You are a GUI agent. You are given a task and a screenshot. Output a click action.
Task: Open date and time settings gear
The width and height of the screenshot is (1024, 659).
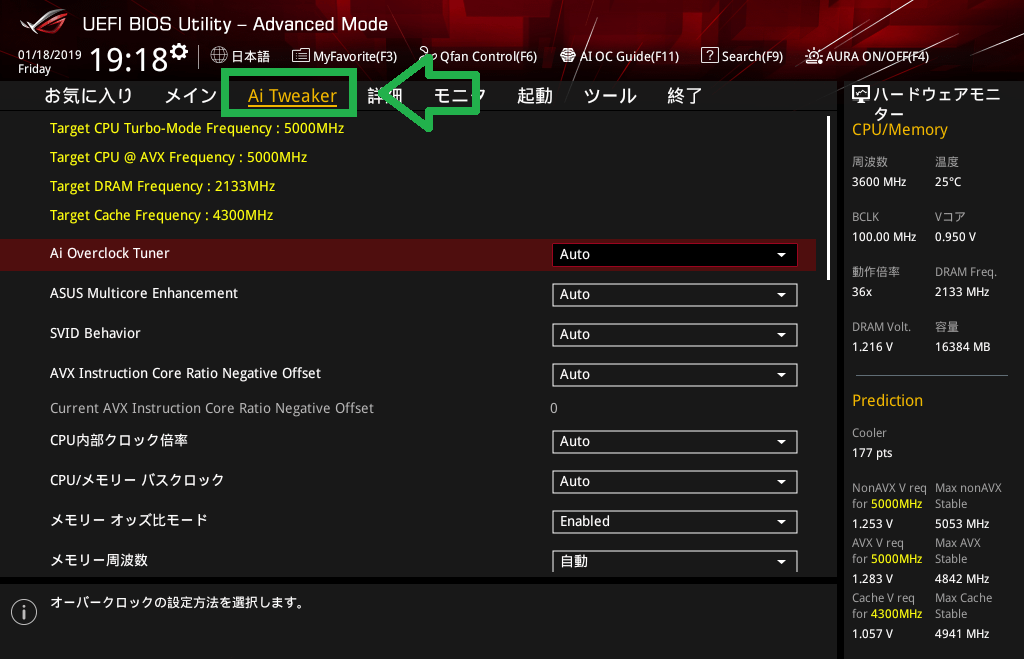(179, 52)
